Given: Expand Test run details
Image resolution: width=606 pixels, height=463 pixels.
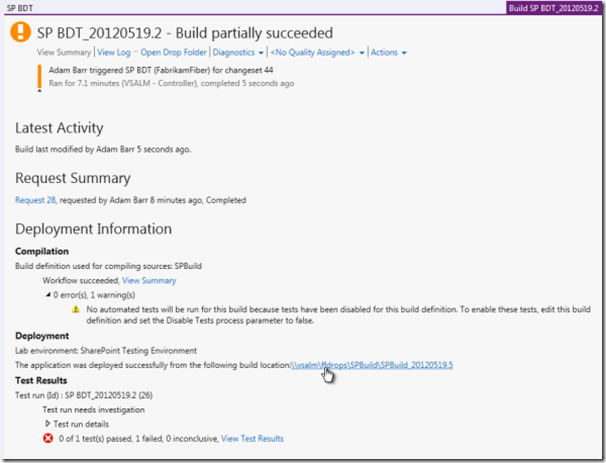Looking at the screenshot, I should click(47, 424).
